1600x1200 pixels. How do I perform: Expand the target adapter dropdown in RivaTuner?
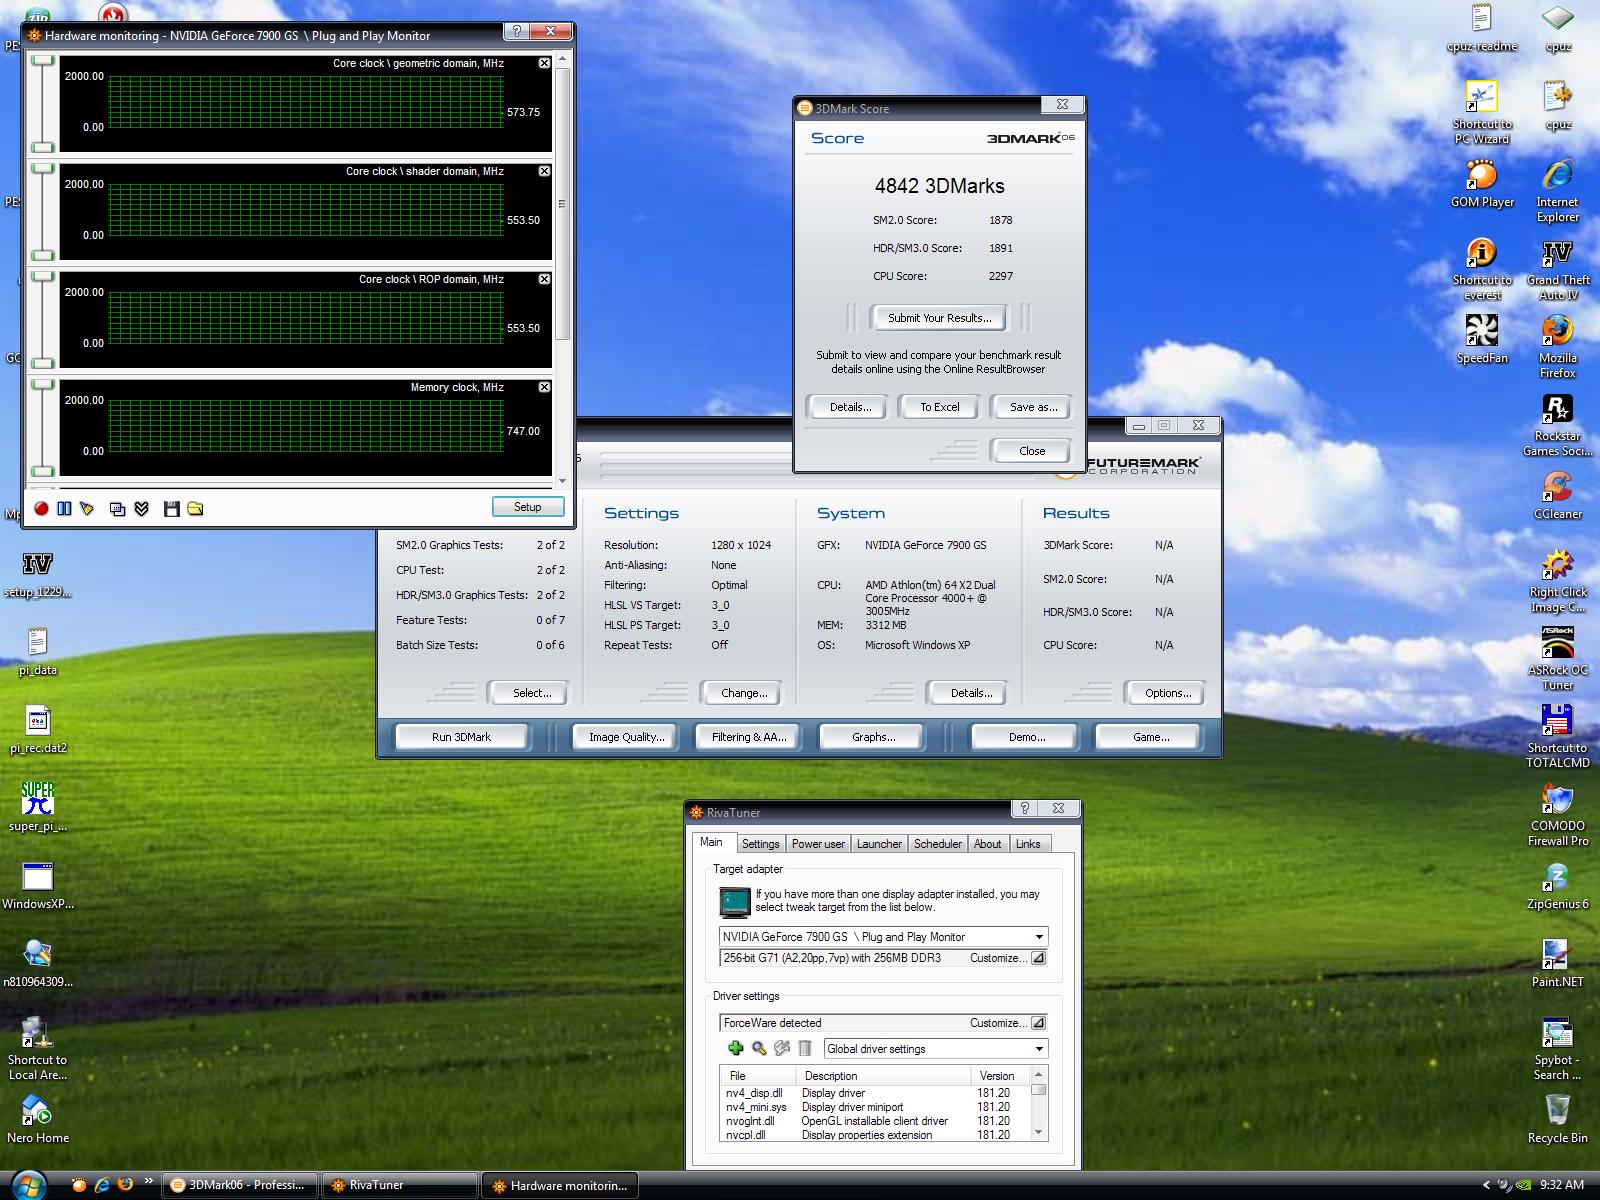[1039, 937]
